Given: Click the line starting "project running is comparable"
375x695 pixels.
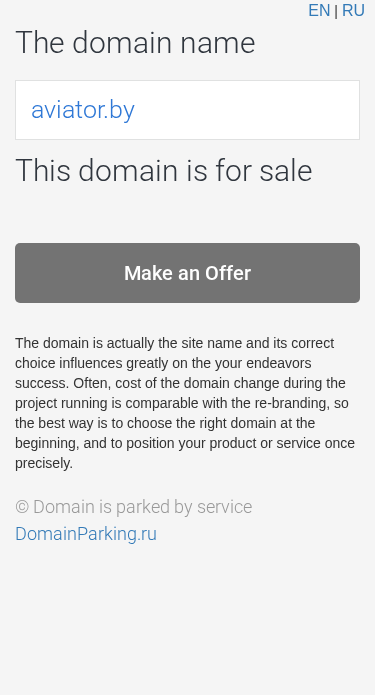Looking at the screenshot, I should click(x=182, y=403).
